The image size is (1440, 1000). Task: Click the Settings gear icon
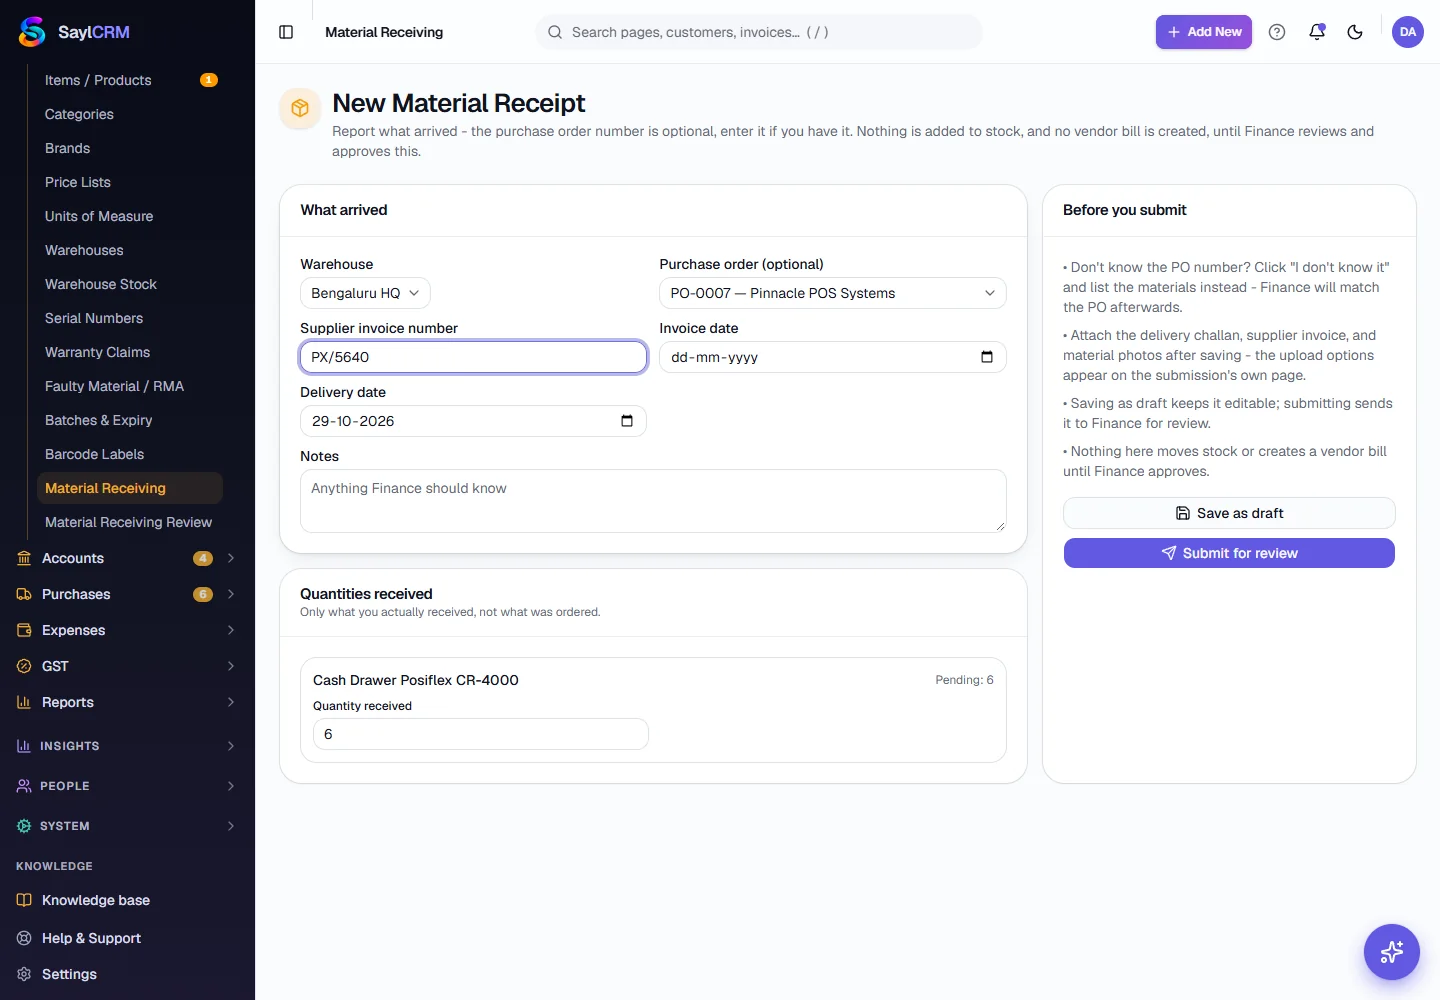24,974
